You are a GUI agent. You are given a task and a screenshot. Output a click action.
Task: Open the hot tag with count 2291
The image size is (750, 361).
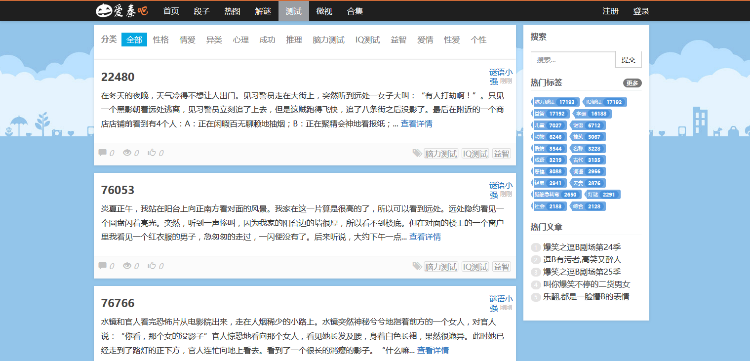tap(603, 195)
